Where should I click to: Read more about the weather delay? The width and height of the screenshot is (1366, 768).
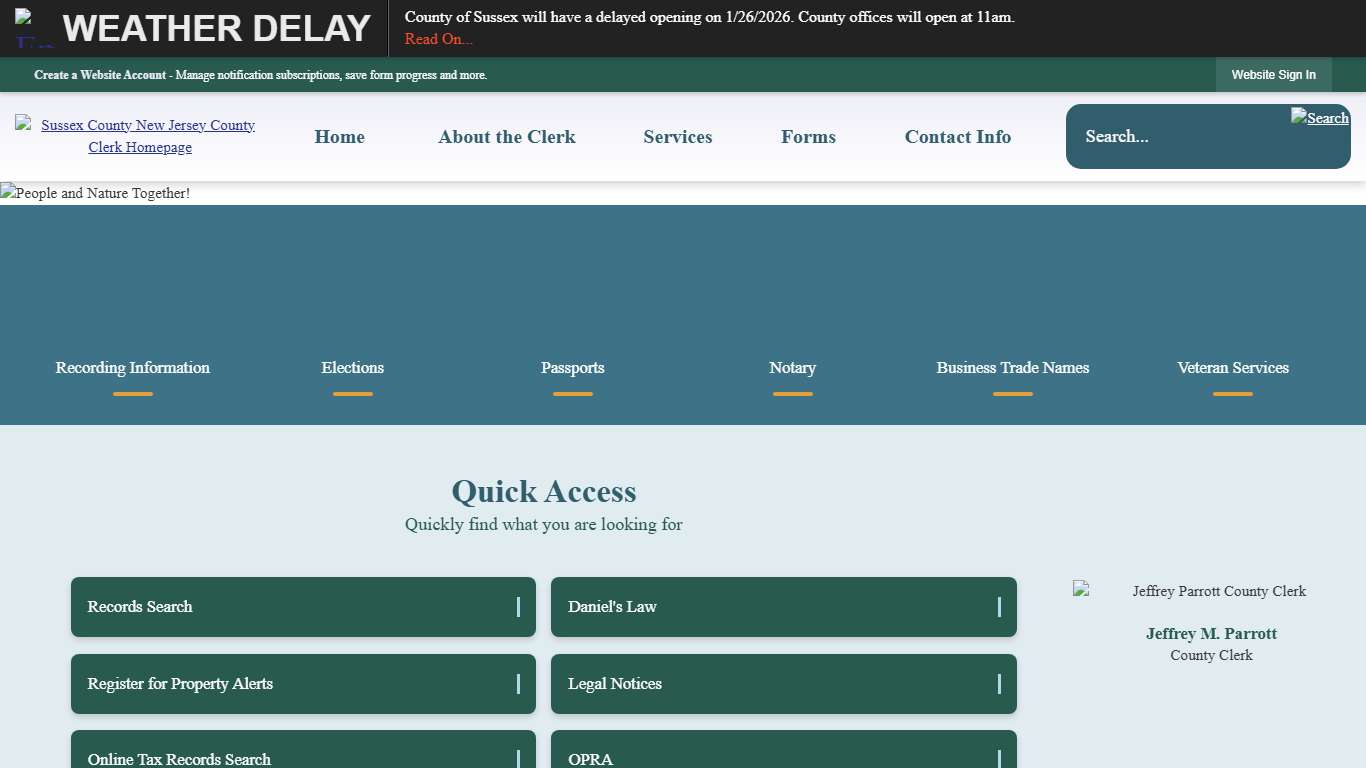coord(438,39)
